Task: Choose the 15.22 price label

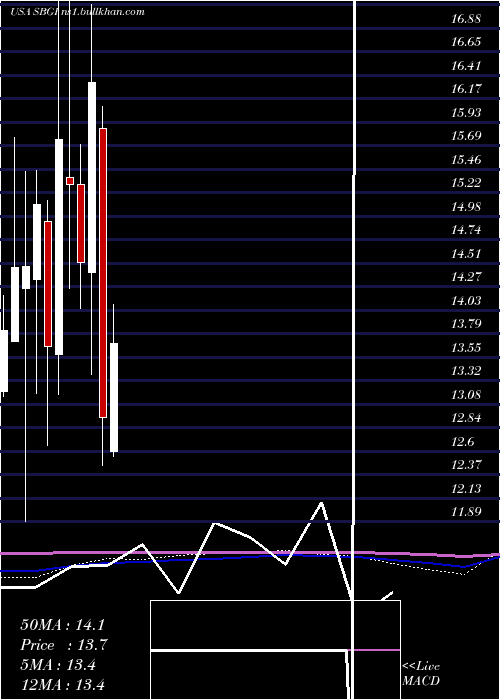Action: tap(466, 183)
